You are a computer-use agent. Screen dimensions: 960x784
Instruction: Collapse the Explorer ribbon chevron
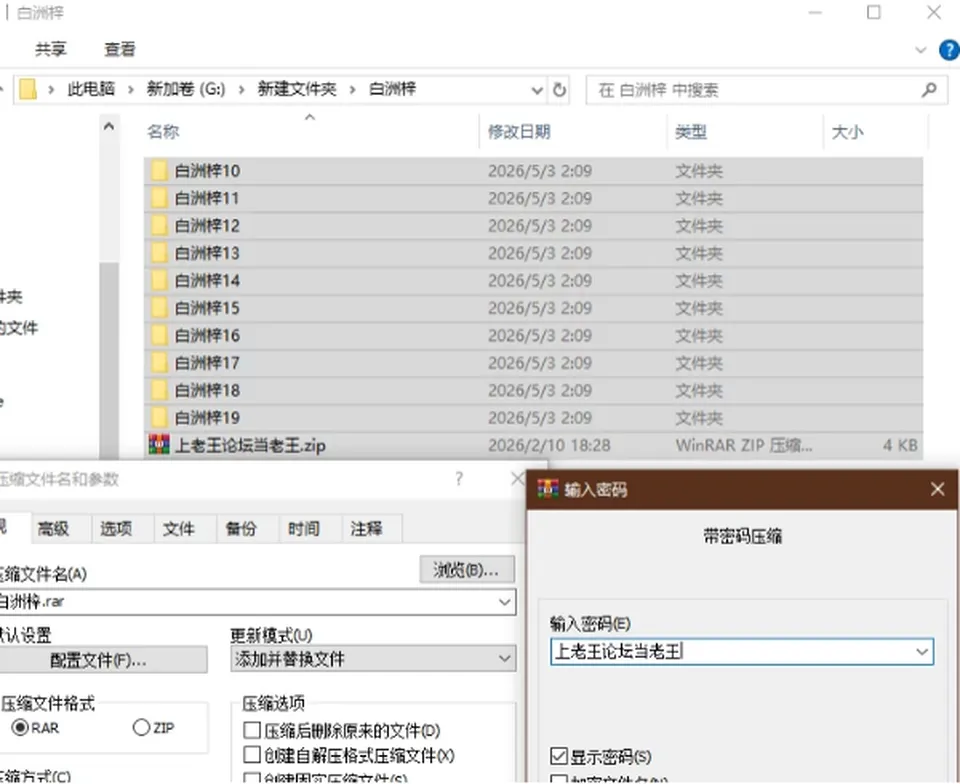click(x=920, y=50)
